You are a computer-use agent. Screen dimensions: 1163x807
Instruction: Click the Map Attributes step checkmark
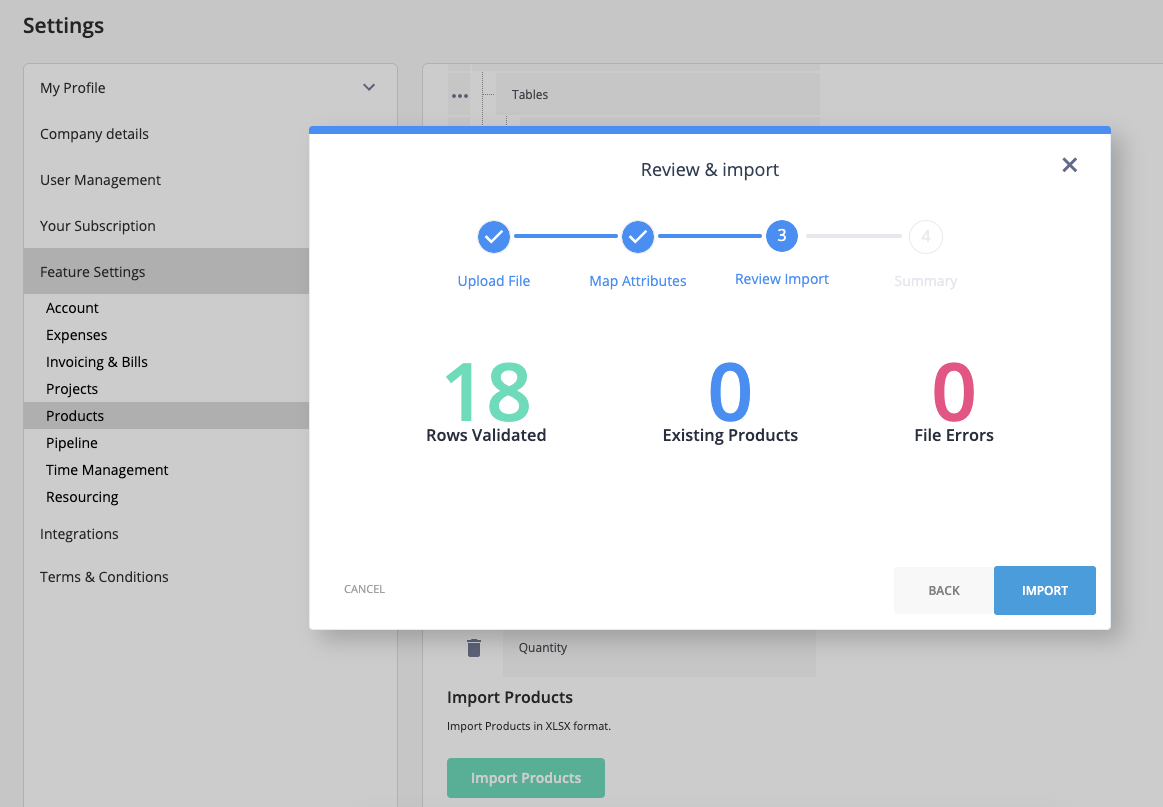point(637,237)
